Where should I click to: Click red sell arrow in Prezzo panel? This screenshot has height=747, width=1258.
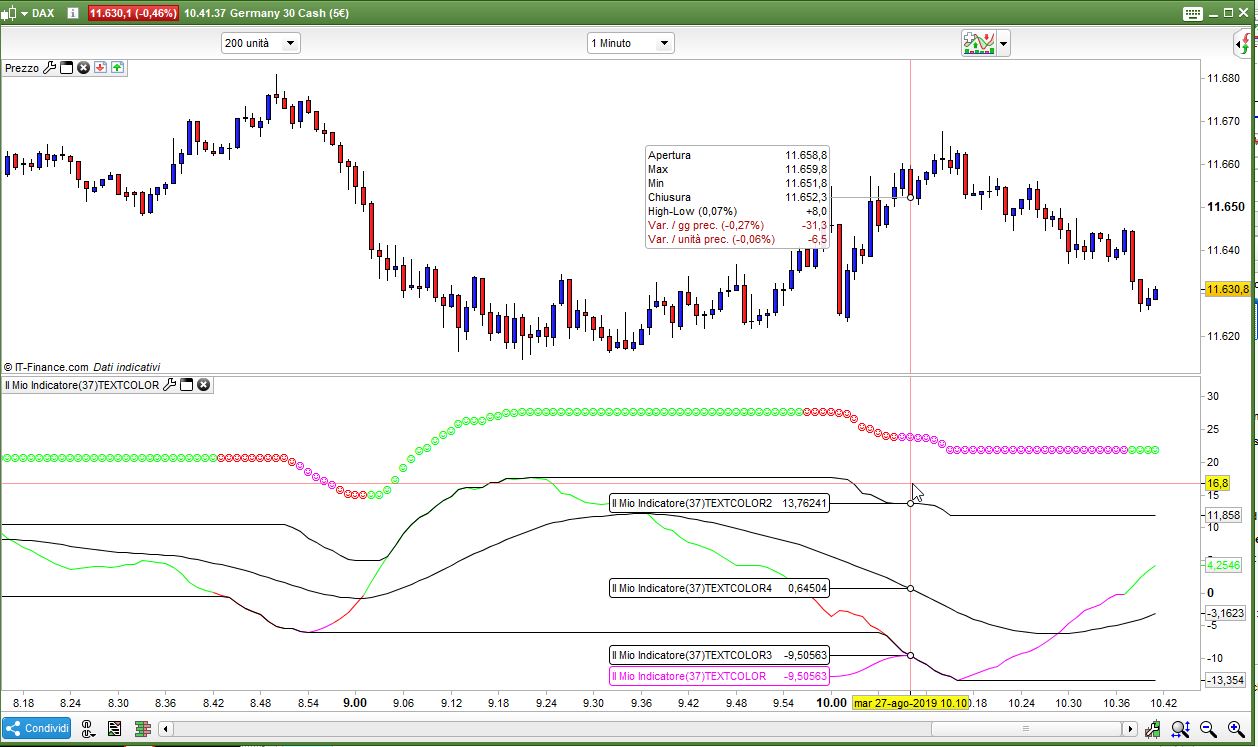pos(101,68)
